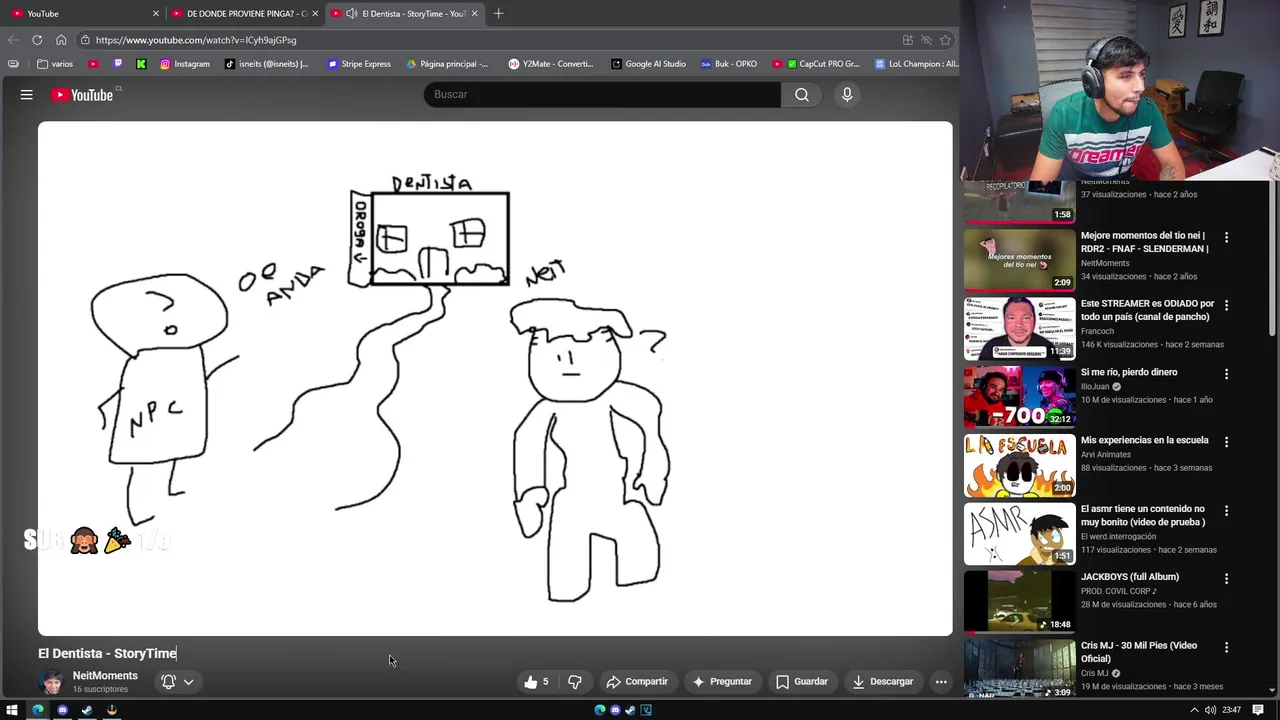Click the Compartir share button
Viewport: 1280px width, 720px height.
[x=637, y=682]
